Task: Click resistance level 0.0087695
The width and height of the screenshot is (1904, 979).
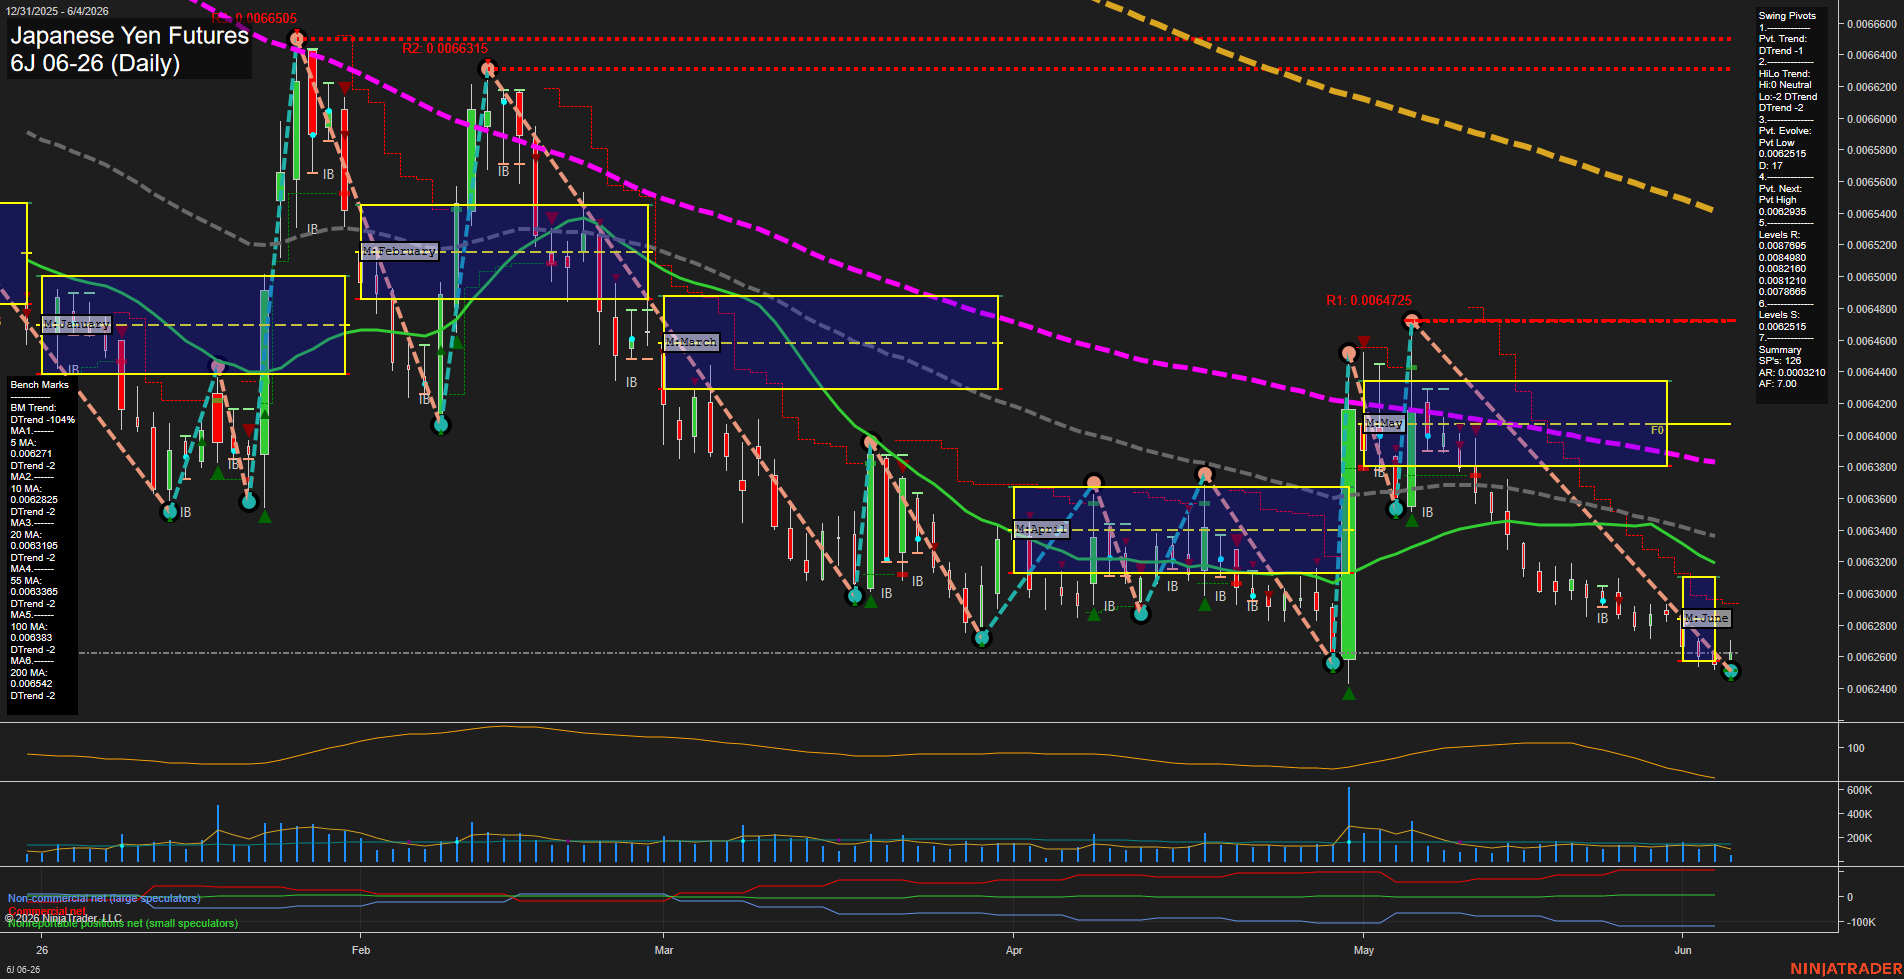Action: [x=1783, y=246]
